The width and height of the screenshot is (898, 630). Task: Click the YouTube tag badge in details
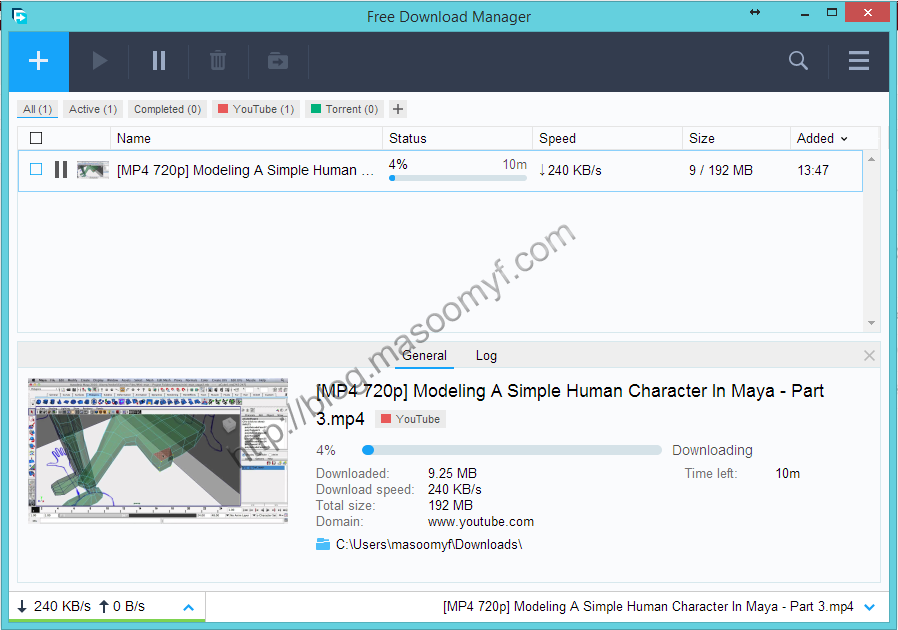point(410,419)
